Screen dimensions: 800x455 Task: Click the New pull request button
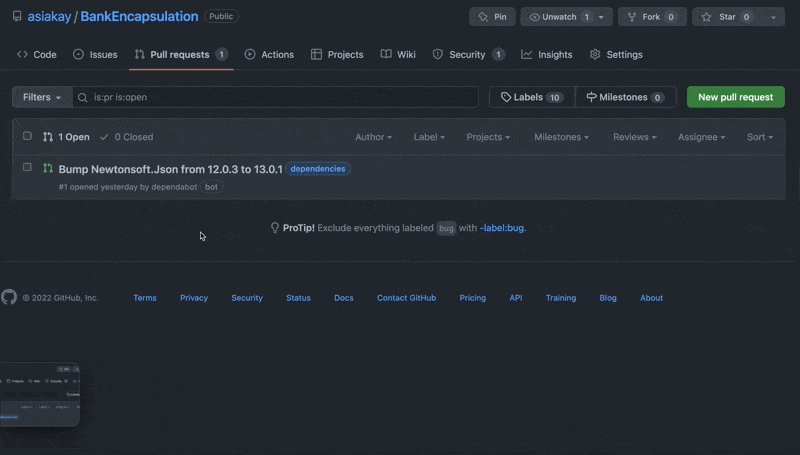(x=735, y=97)
